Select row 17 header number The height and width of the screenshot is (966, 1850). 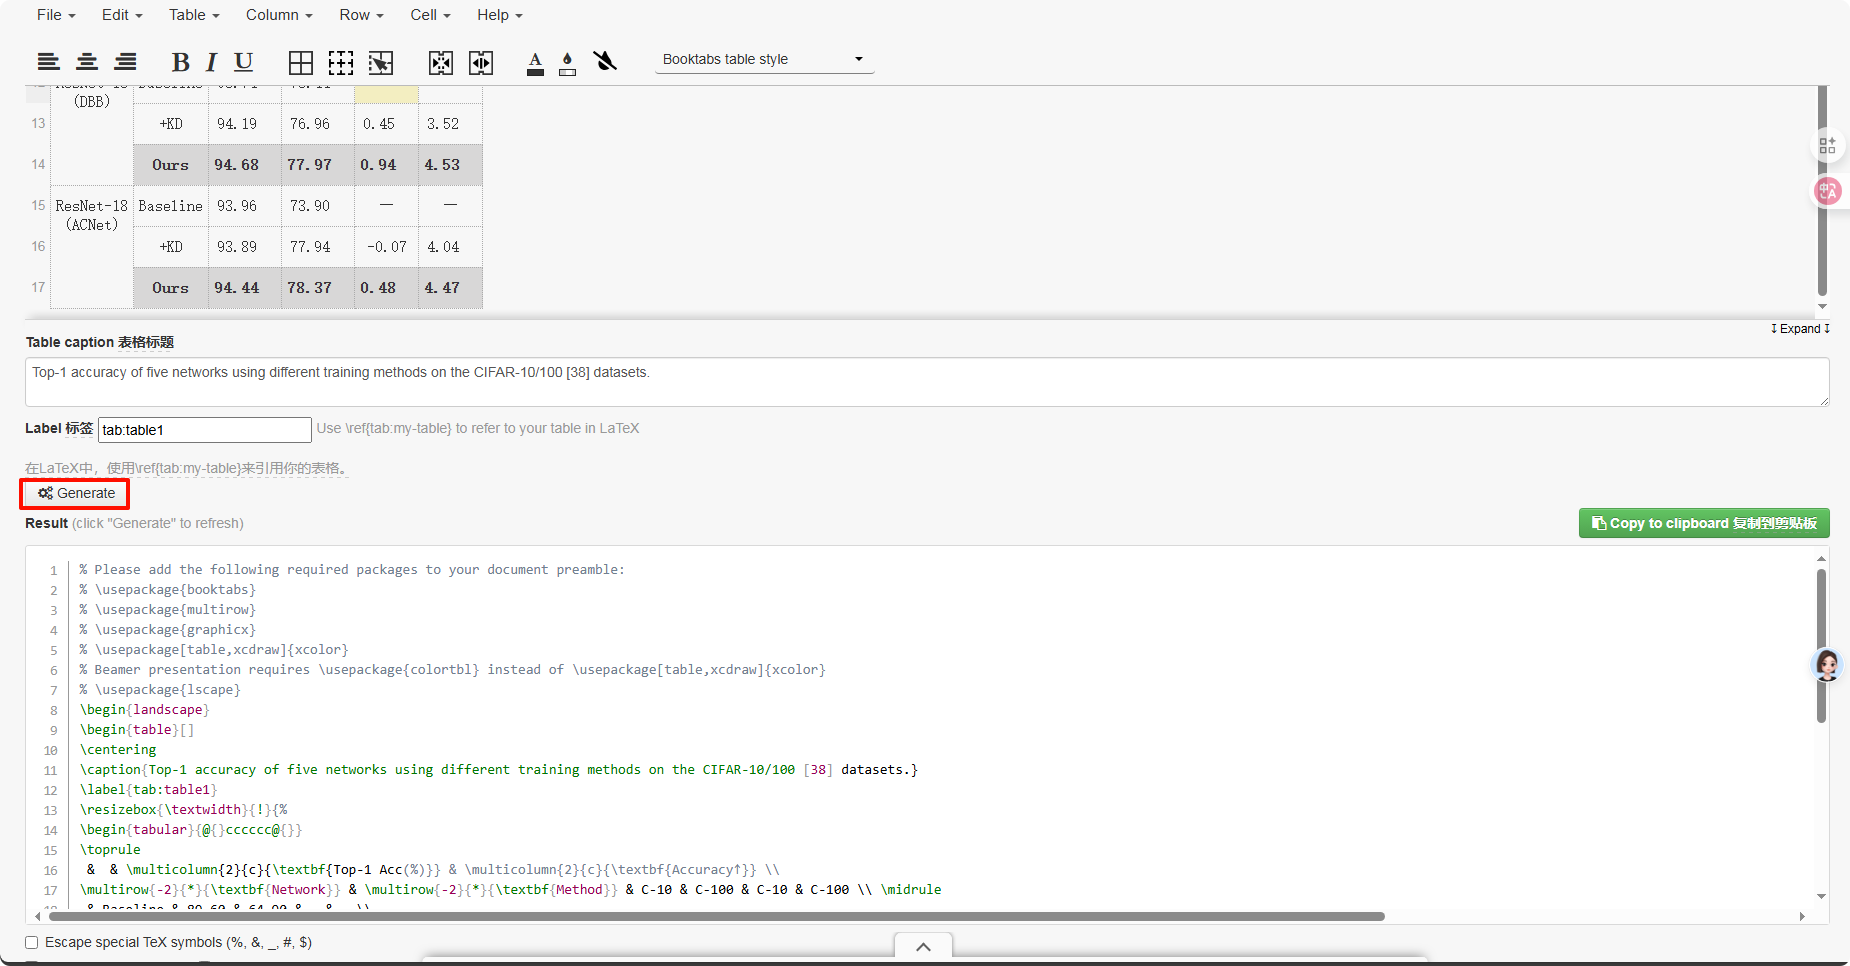tap(38, 287)
